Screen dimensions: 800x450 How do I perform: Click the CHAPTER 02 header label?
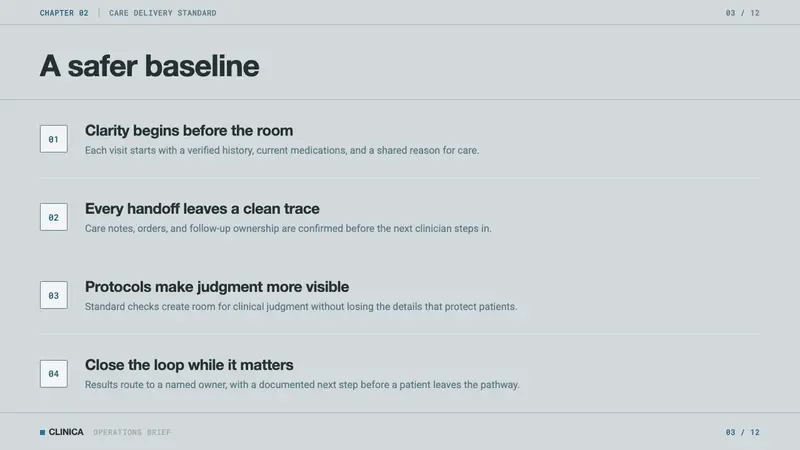coord(64,13)
